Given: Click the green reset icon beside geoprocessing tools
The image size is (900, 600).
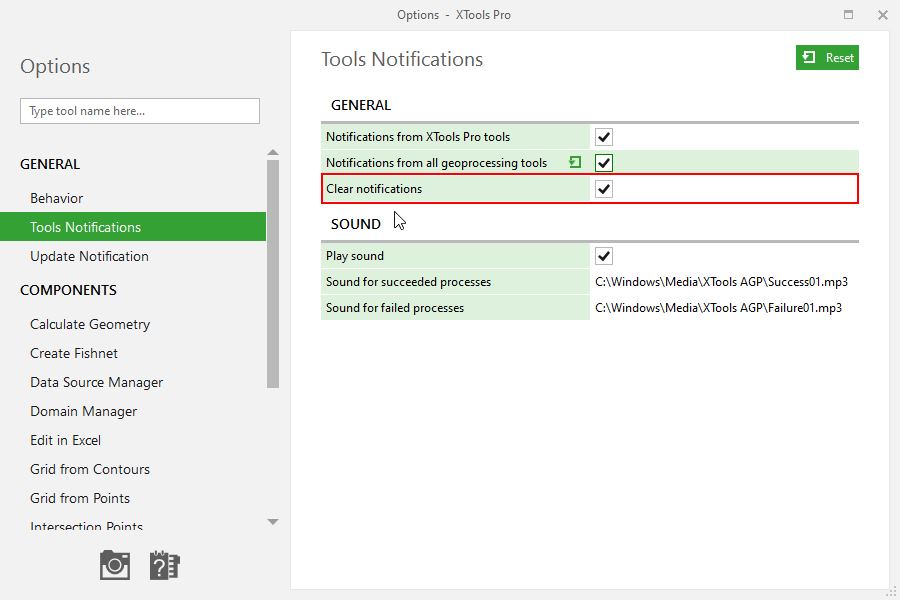Looking at the screenshot, I should tap(575, 162).
